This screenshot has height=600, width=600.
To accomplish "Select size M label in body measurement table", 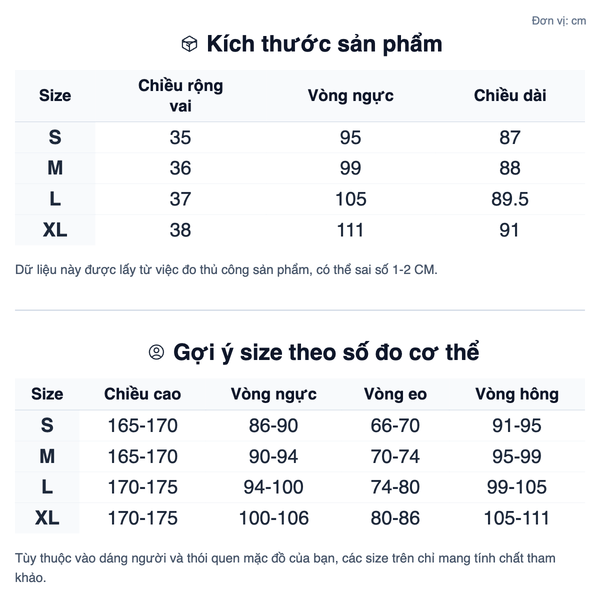I will coord(47,457).
